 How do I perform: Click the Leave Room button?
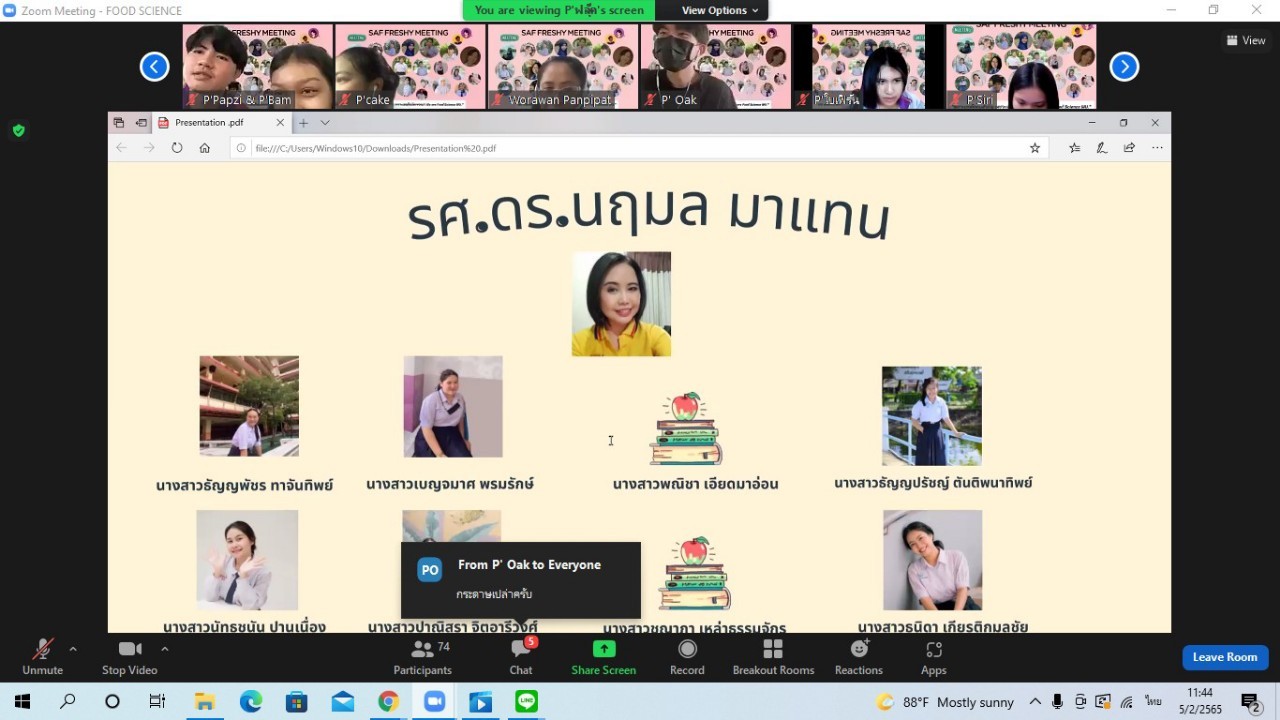coord(1224,657)
